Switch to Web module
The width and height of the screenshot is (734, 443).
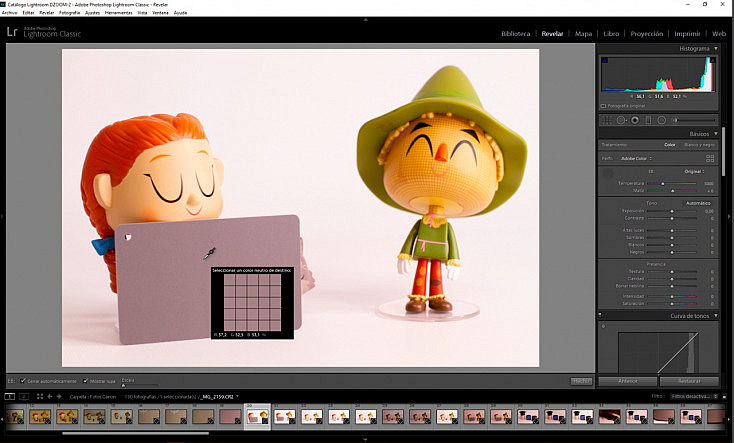[x=719, y=34]
